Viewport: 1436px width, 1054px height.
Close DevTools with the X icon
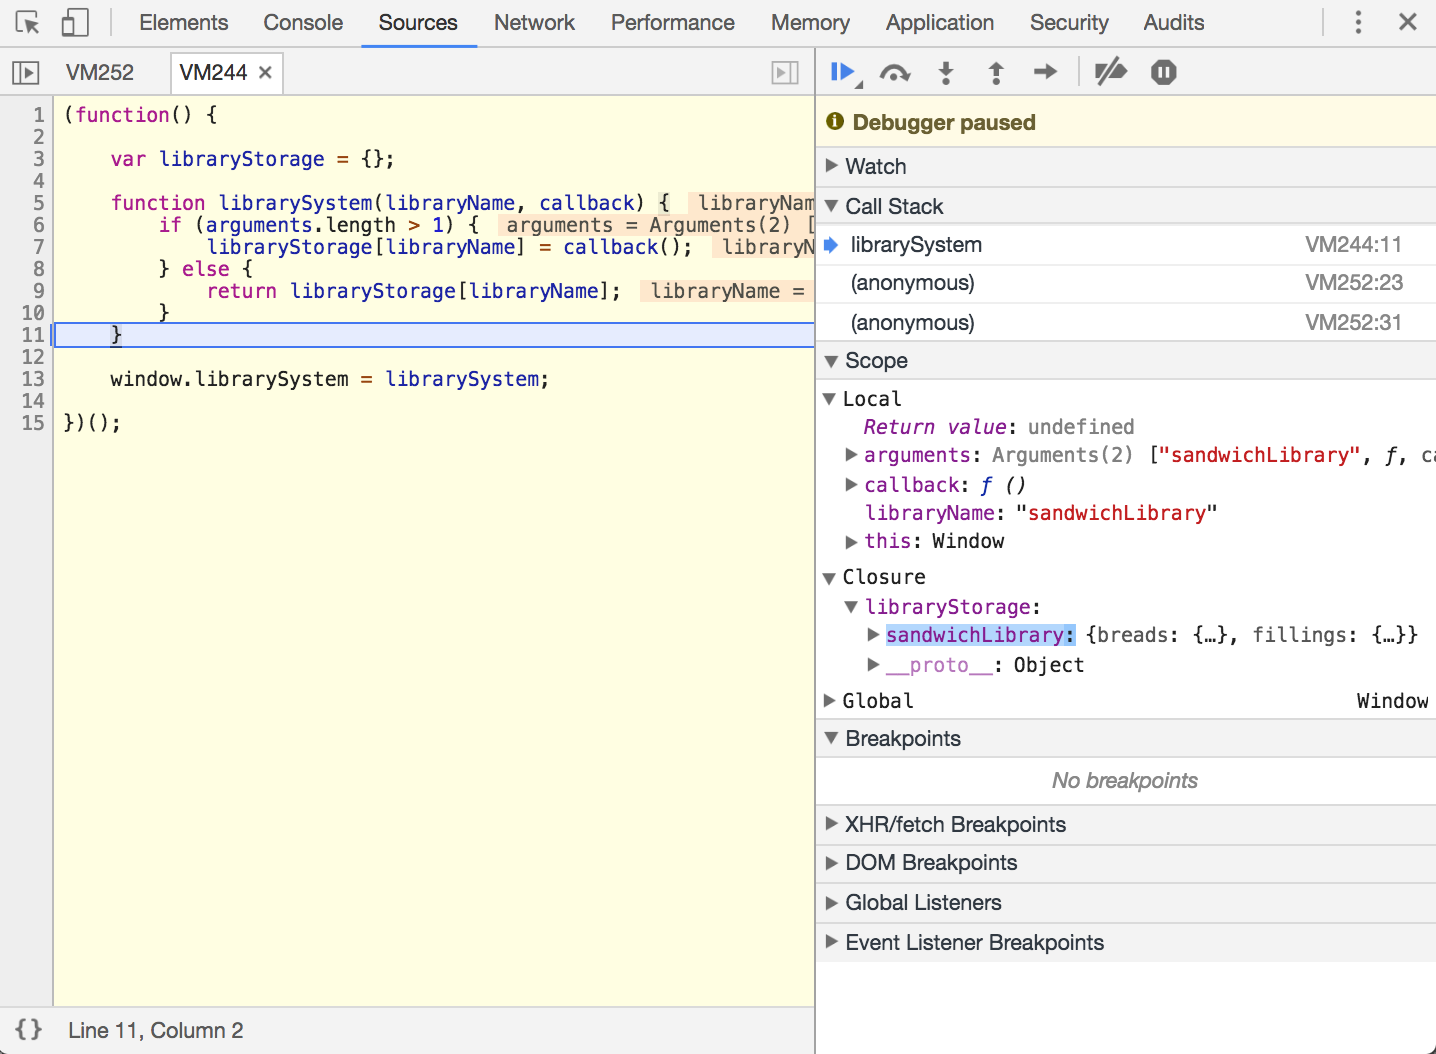tap(1408, 22)
